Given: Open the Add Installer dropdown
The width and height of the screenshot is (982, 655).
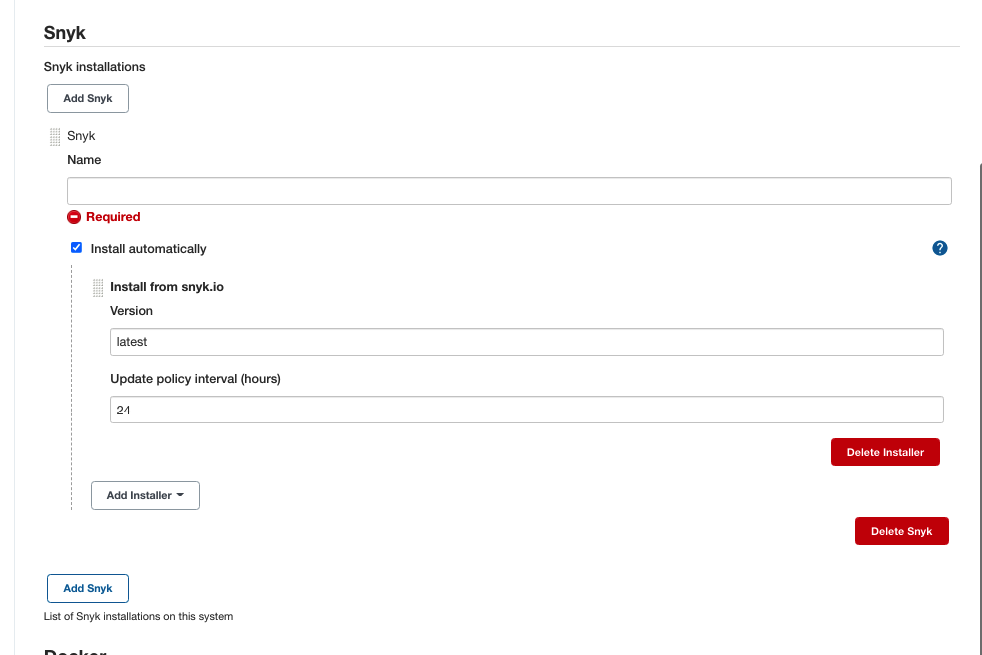Looking at the screenshot, I should tap(145, 495).
